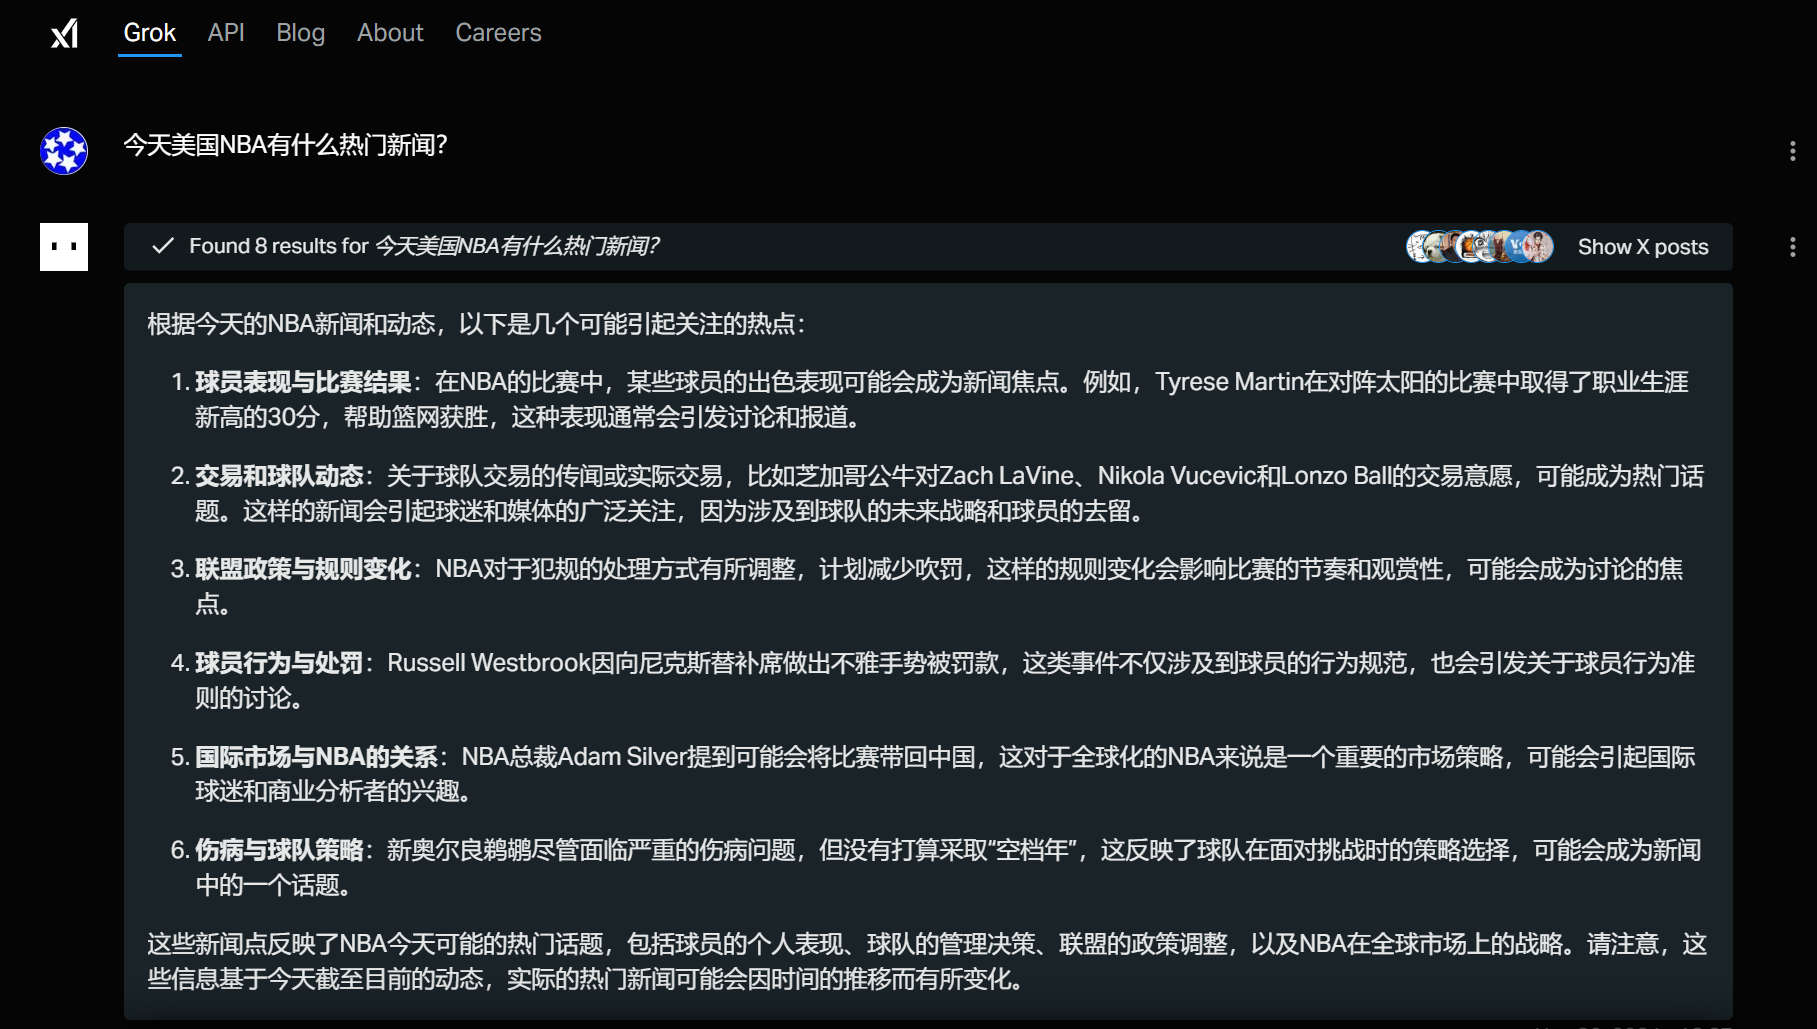Open options menu for the user question
This screenshot has height=1029, width=1817.
(x=1792, y=151)
